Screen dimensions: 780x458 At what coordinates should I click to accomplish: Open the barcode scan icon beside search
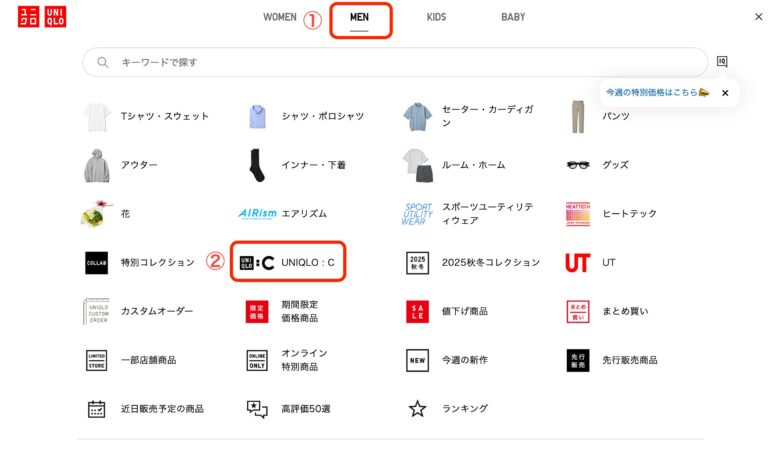coord(722,62)
